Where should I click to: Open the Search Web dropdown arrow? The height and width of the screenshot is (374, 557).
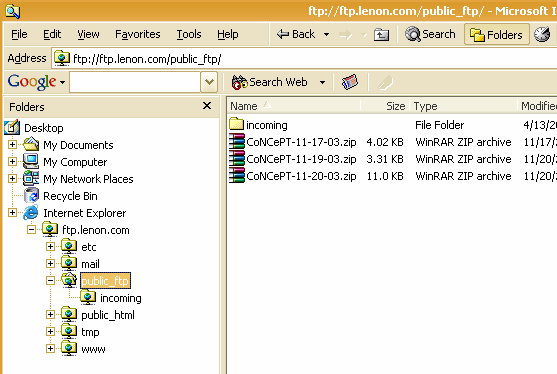tap(322, 82)
